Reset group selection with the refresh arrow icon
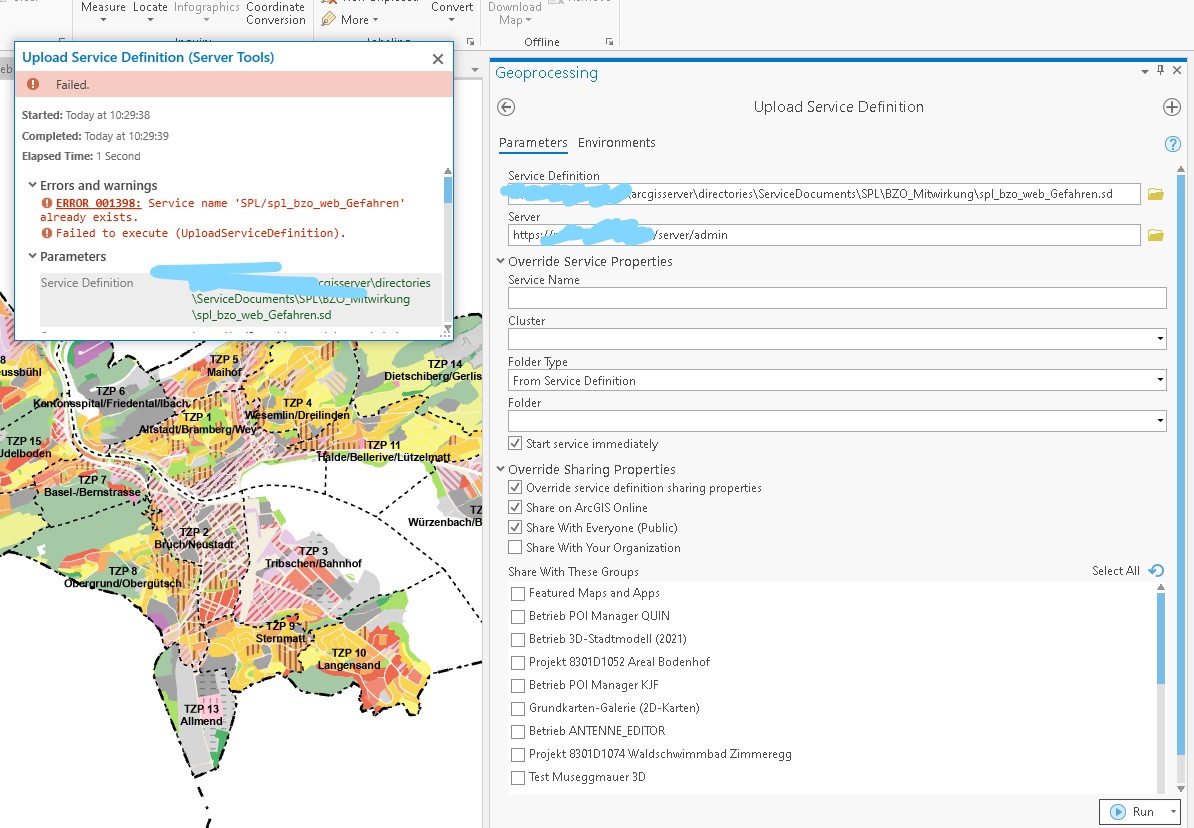 1157,571
